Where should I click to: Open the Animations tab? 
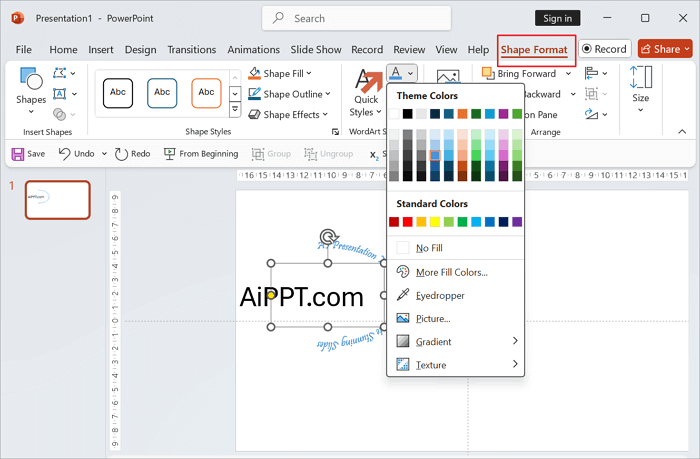(x=254, y=50)
